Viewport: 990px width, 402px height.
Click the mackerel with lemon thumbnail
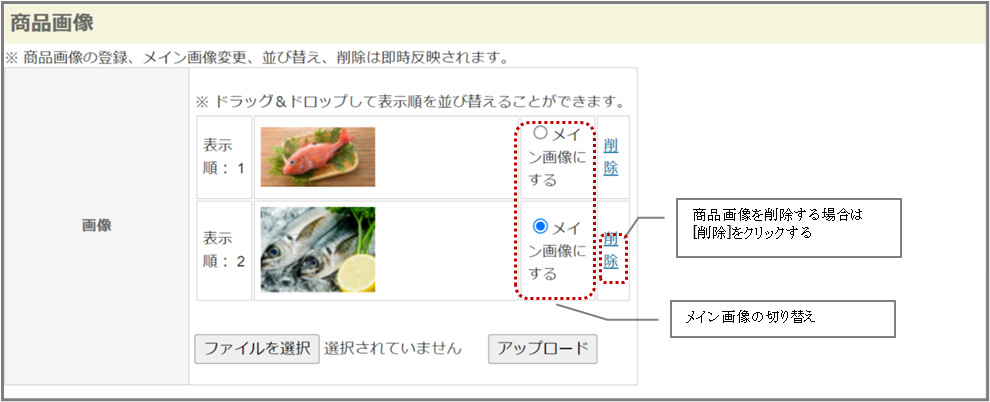(x=318, y=250)
